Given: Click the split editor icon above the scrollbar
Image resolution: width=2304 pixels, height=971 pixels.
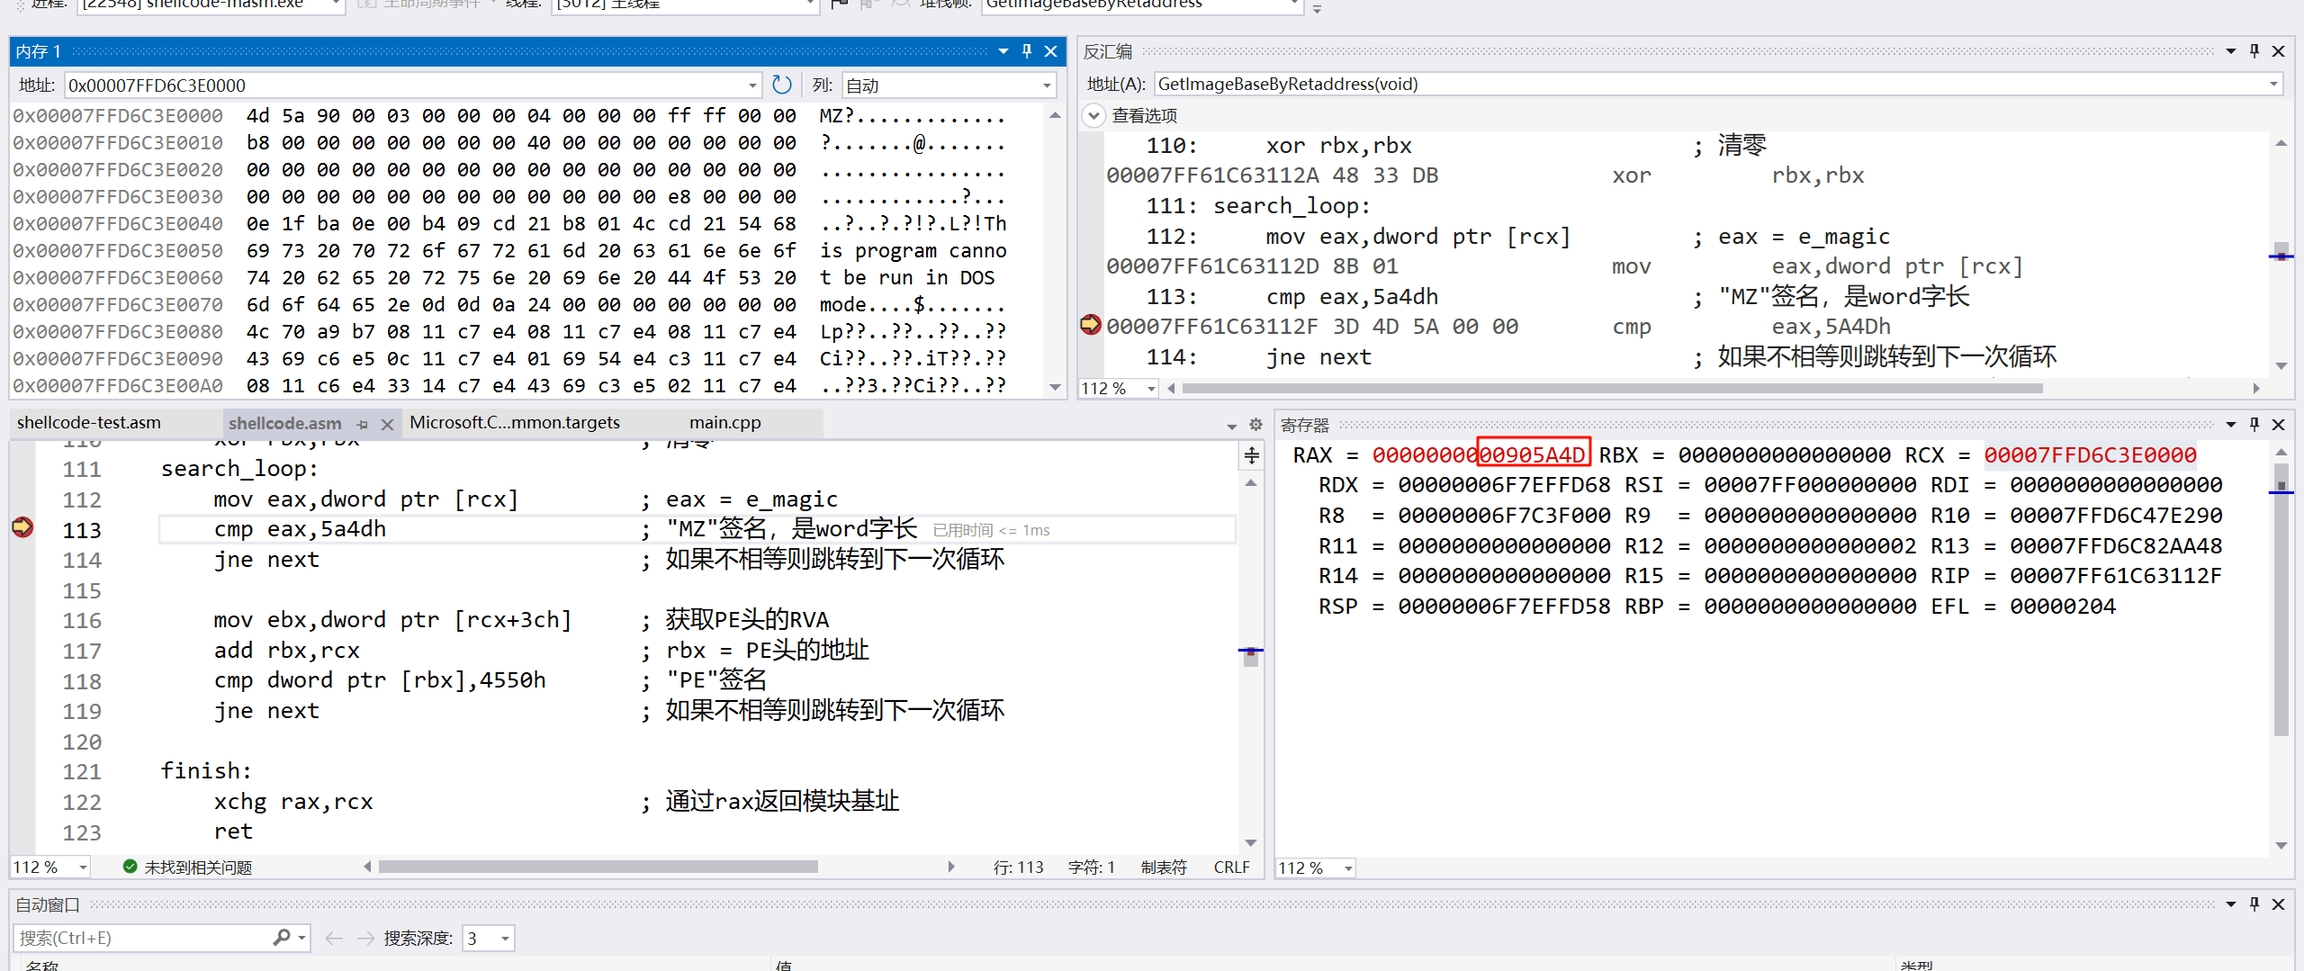Looking at the screenshot, I should pyautogui.click(x=1251, y=456).
